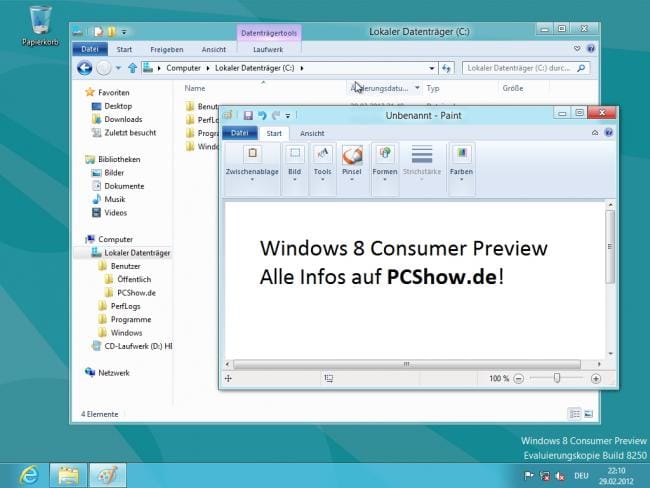
Task: Sort by the Name column header
Action: pos(195,88)
